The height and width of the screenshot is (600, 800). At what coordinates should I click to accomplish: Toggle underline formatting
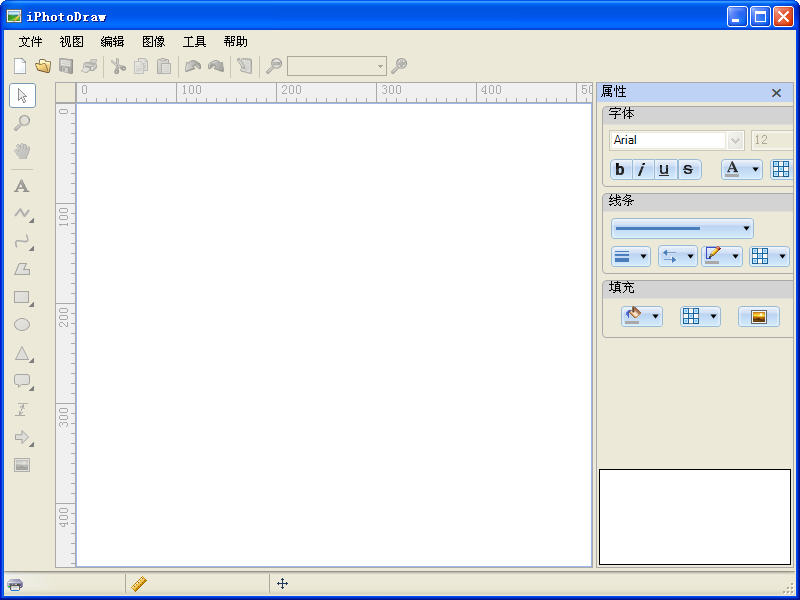[x=664, y=169]
